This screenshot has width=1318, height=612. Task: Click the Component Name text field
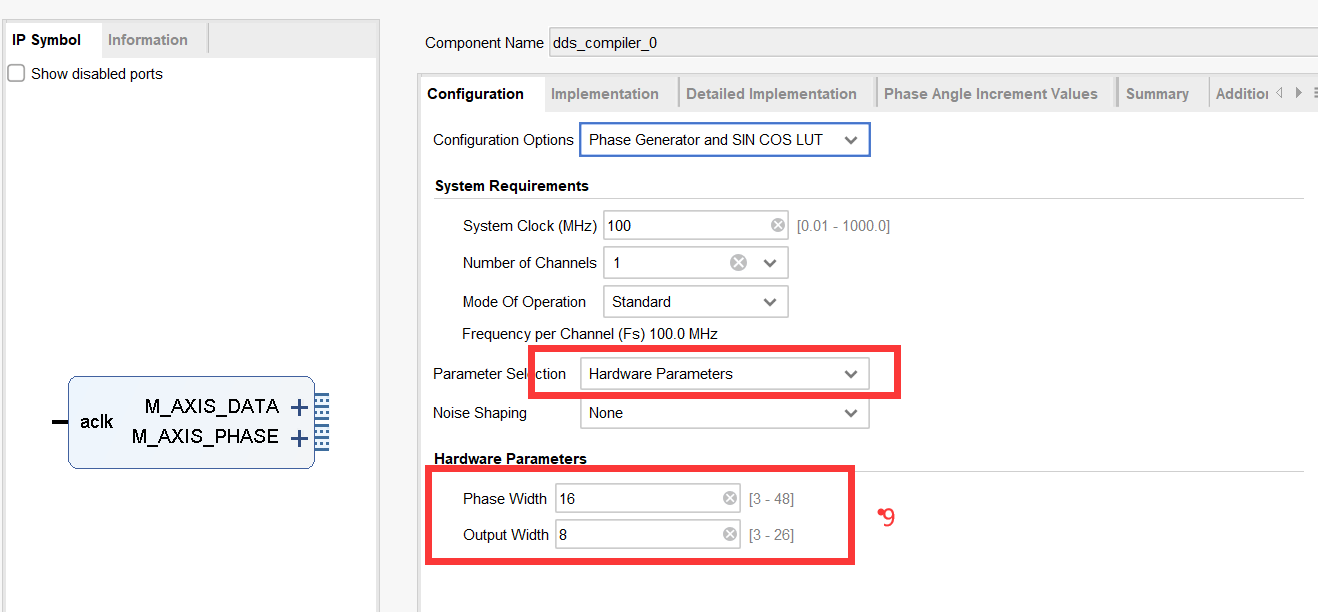930,43
